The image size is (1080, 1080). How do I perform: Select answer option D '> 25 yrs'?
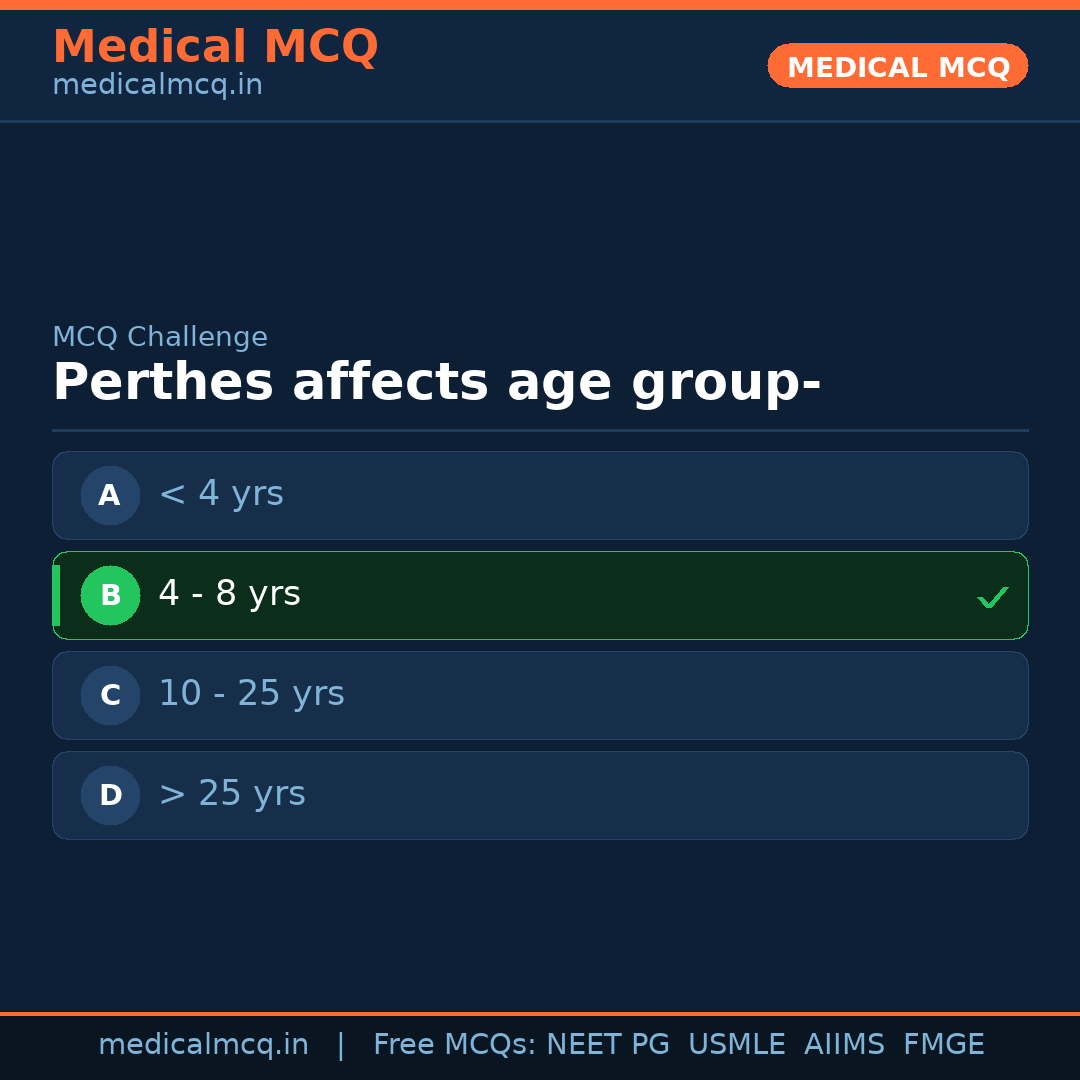click(540, 795)
